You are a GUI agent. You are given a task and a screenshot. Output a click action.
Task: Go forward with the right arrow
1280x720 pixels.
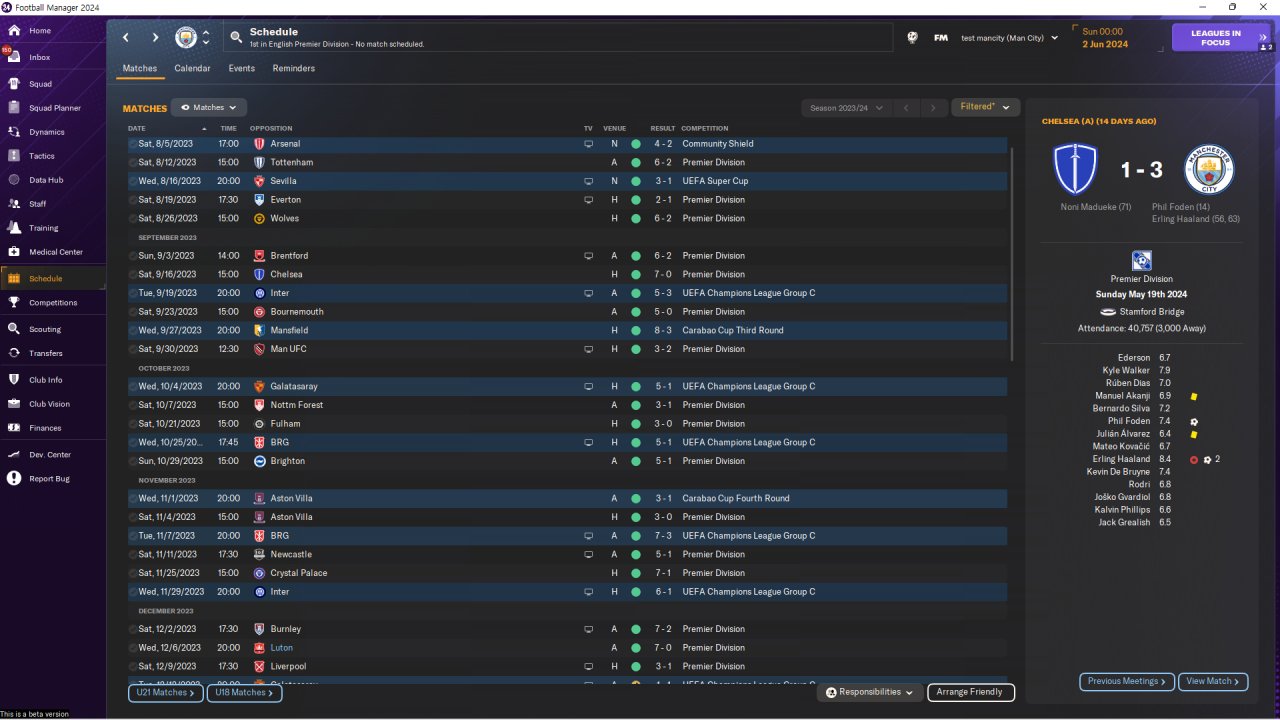155,38
